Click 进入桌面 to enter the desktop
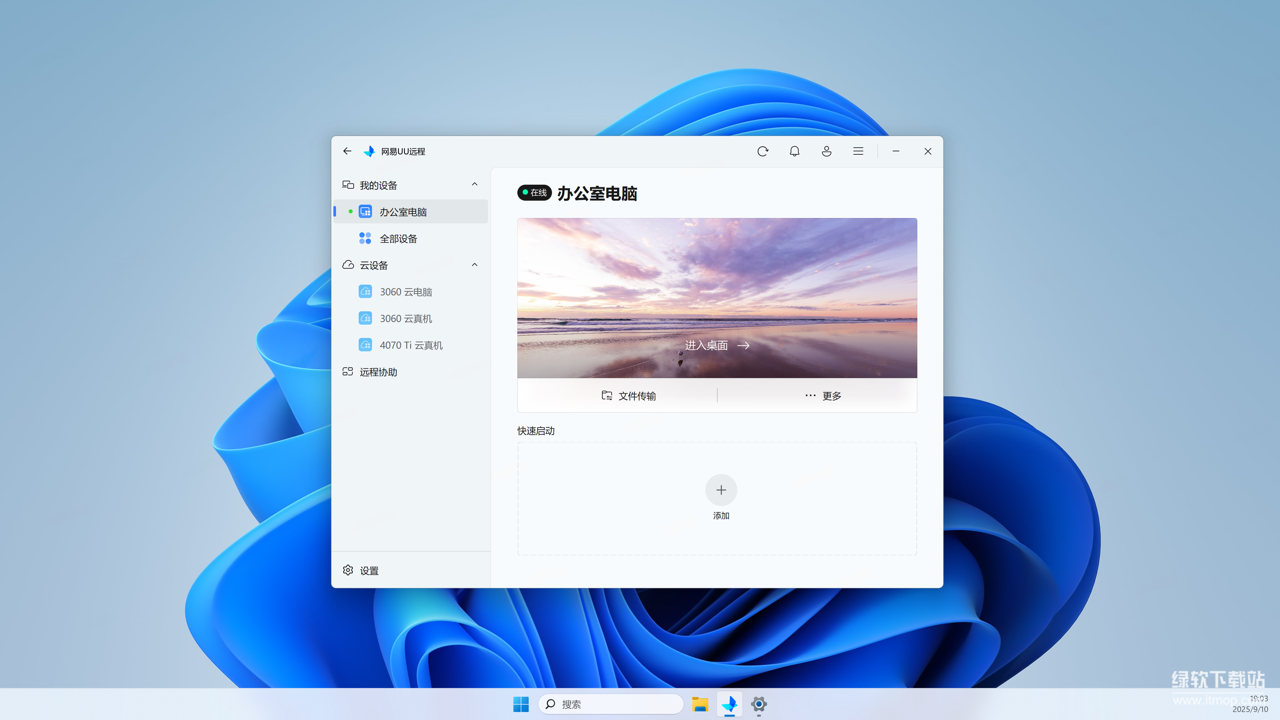The image size is (1280, 720). [716, 344]
